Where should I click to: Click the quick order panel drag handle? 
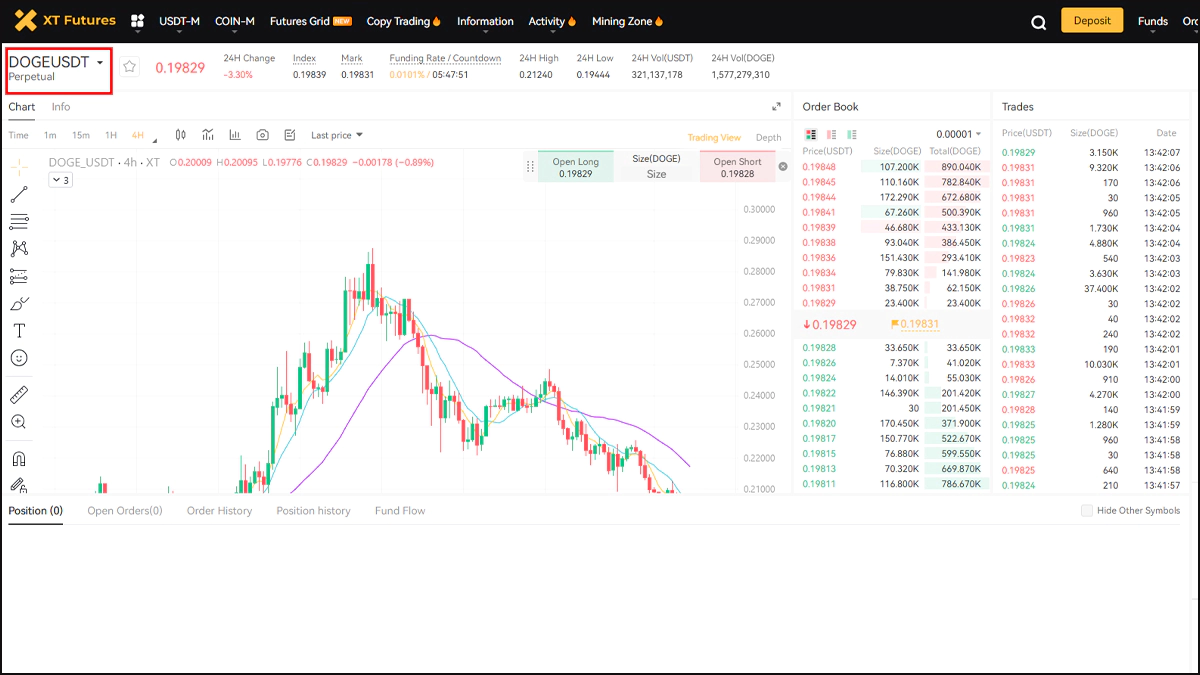531,167
